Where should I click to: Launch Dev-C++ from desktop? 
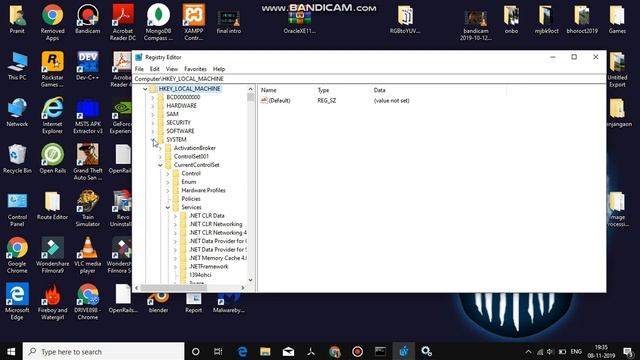point(87,66)
